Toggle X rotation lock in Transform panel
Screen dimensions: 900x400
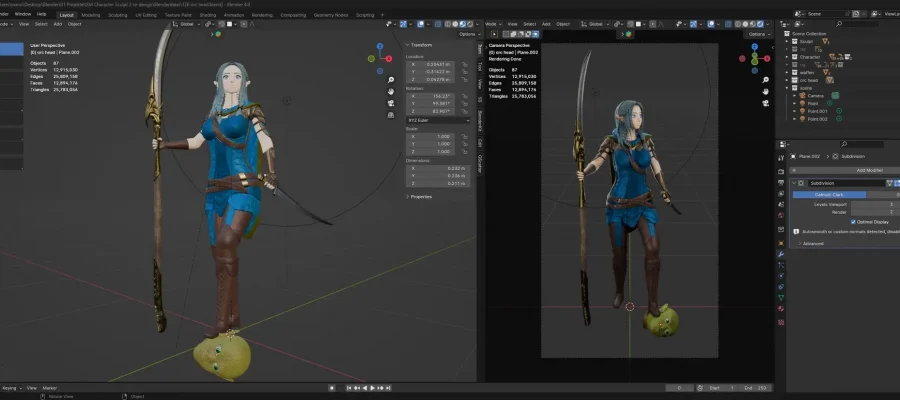click(463, 96)
